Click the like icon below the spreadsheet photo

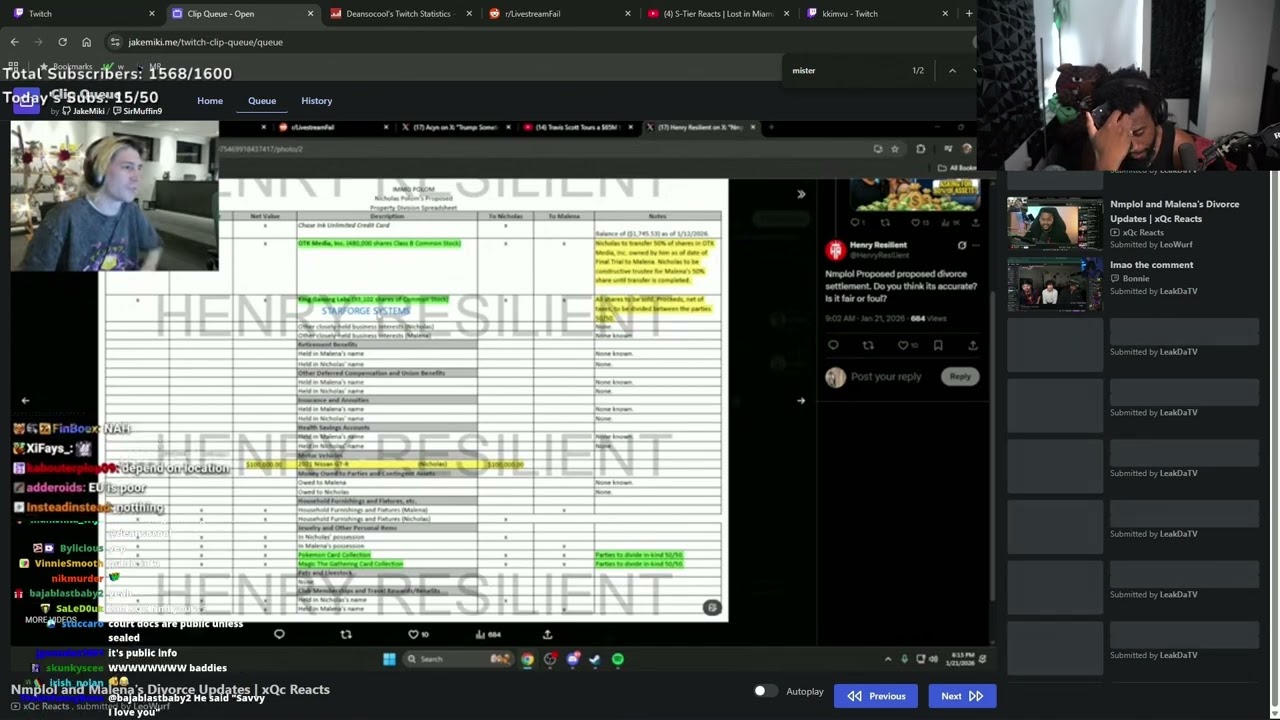[x=413, y=634]
